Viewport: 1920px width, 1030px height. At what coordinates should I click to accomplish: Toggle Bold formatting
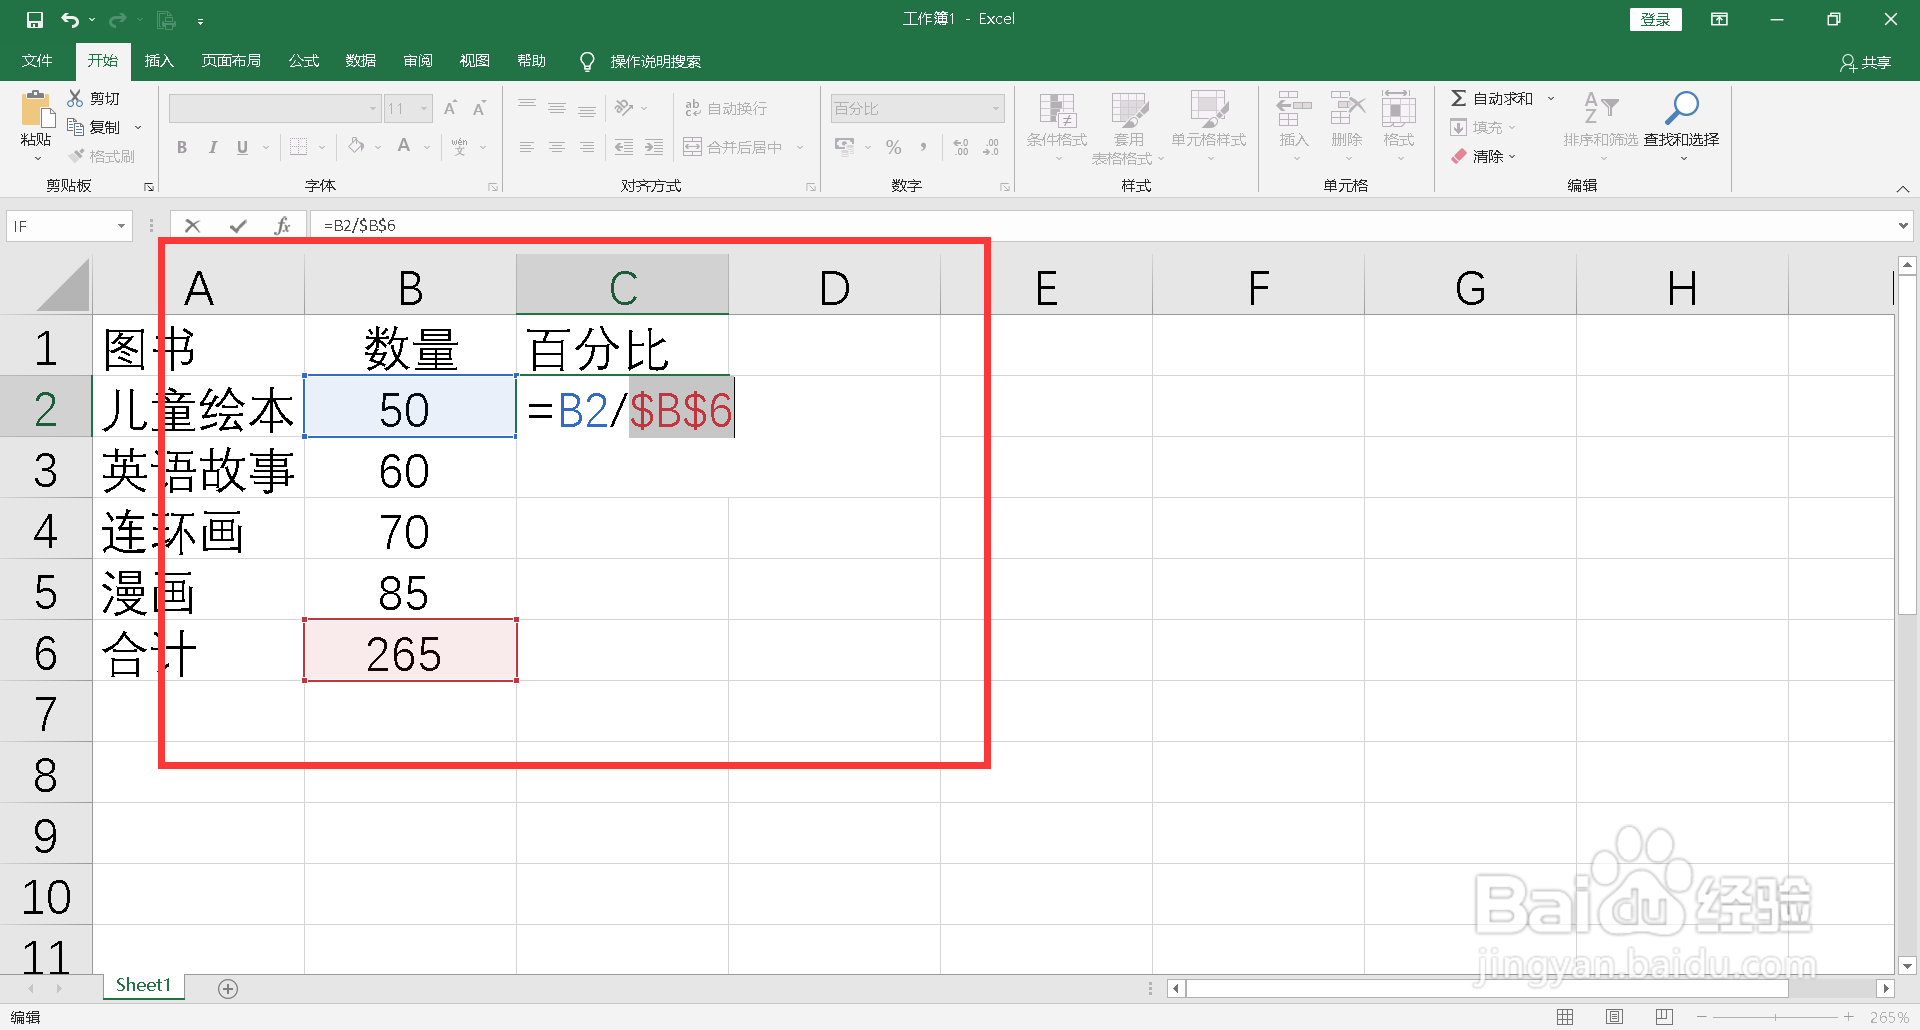(x=182, y=147)
